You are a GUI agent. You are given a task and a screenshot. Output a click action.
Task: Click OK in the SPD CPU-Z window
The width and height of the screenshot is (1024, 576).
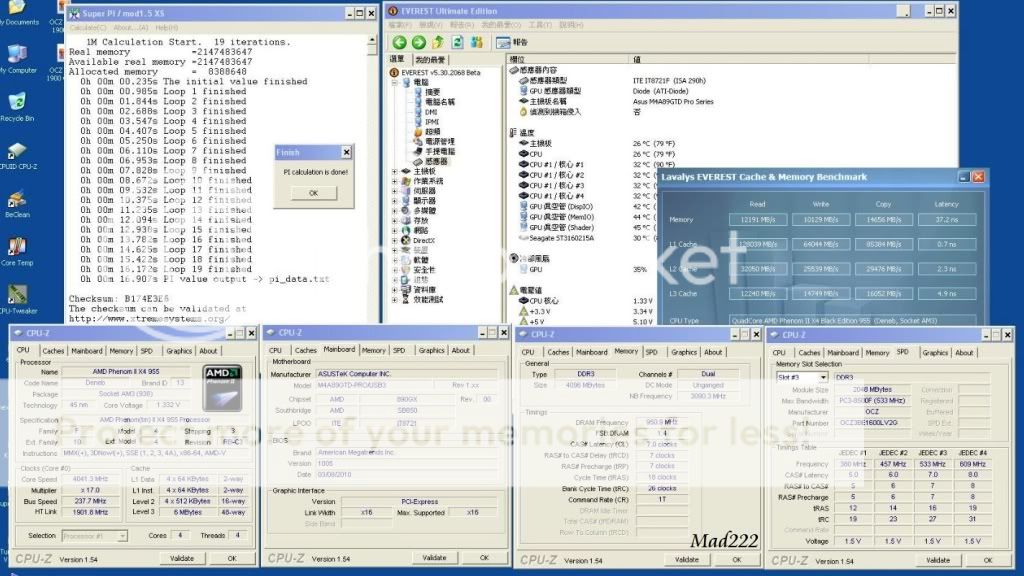(987, 560)
